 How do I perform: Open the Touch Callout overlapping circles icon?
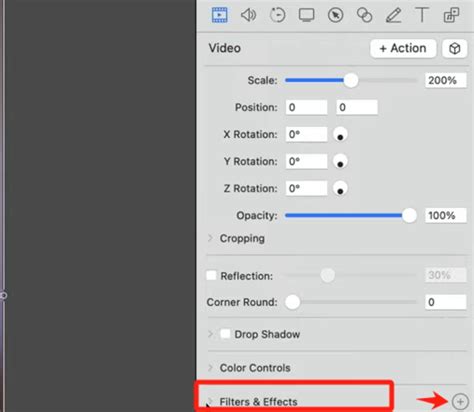(364, 15)
